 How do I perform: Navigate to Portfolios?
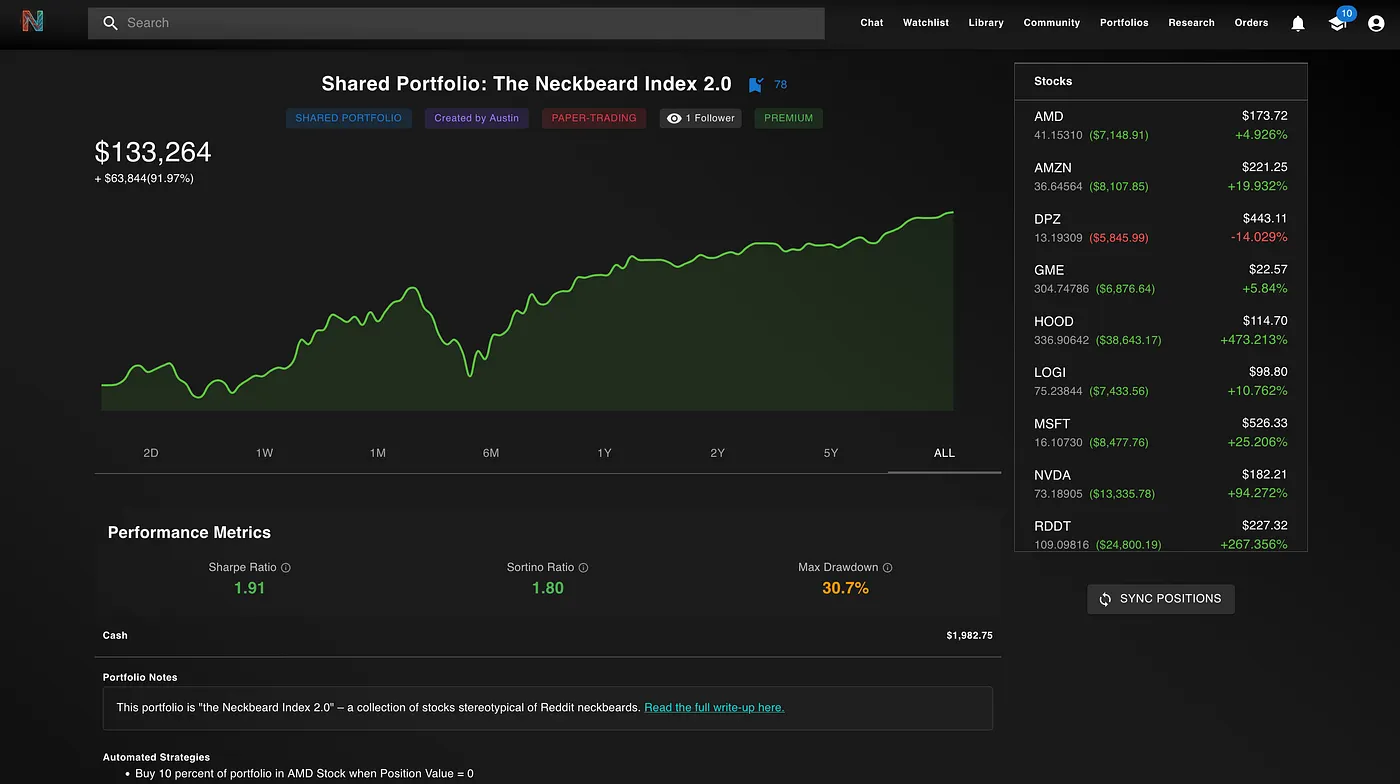1124,23
